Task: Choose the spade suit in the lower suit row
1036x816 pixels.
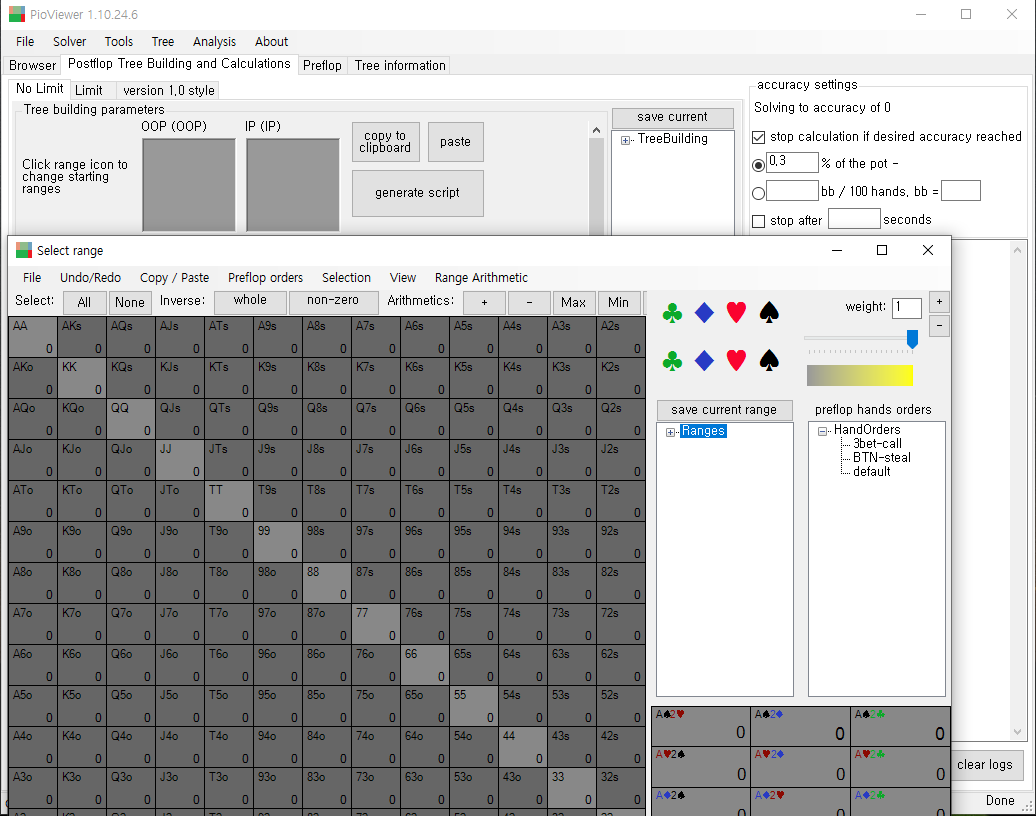Action: (769, 360)
